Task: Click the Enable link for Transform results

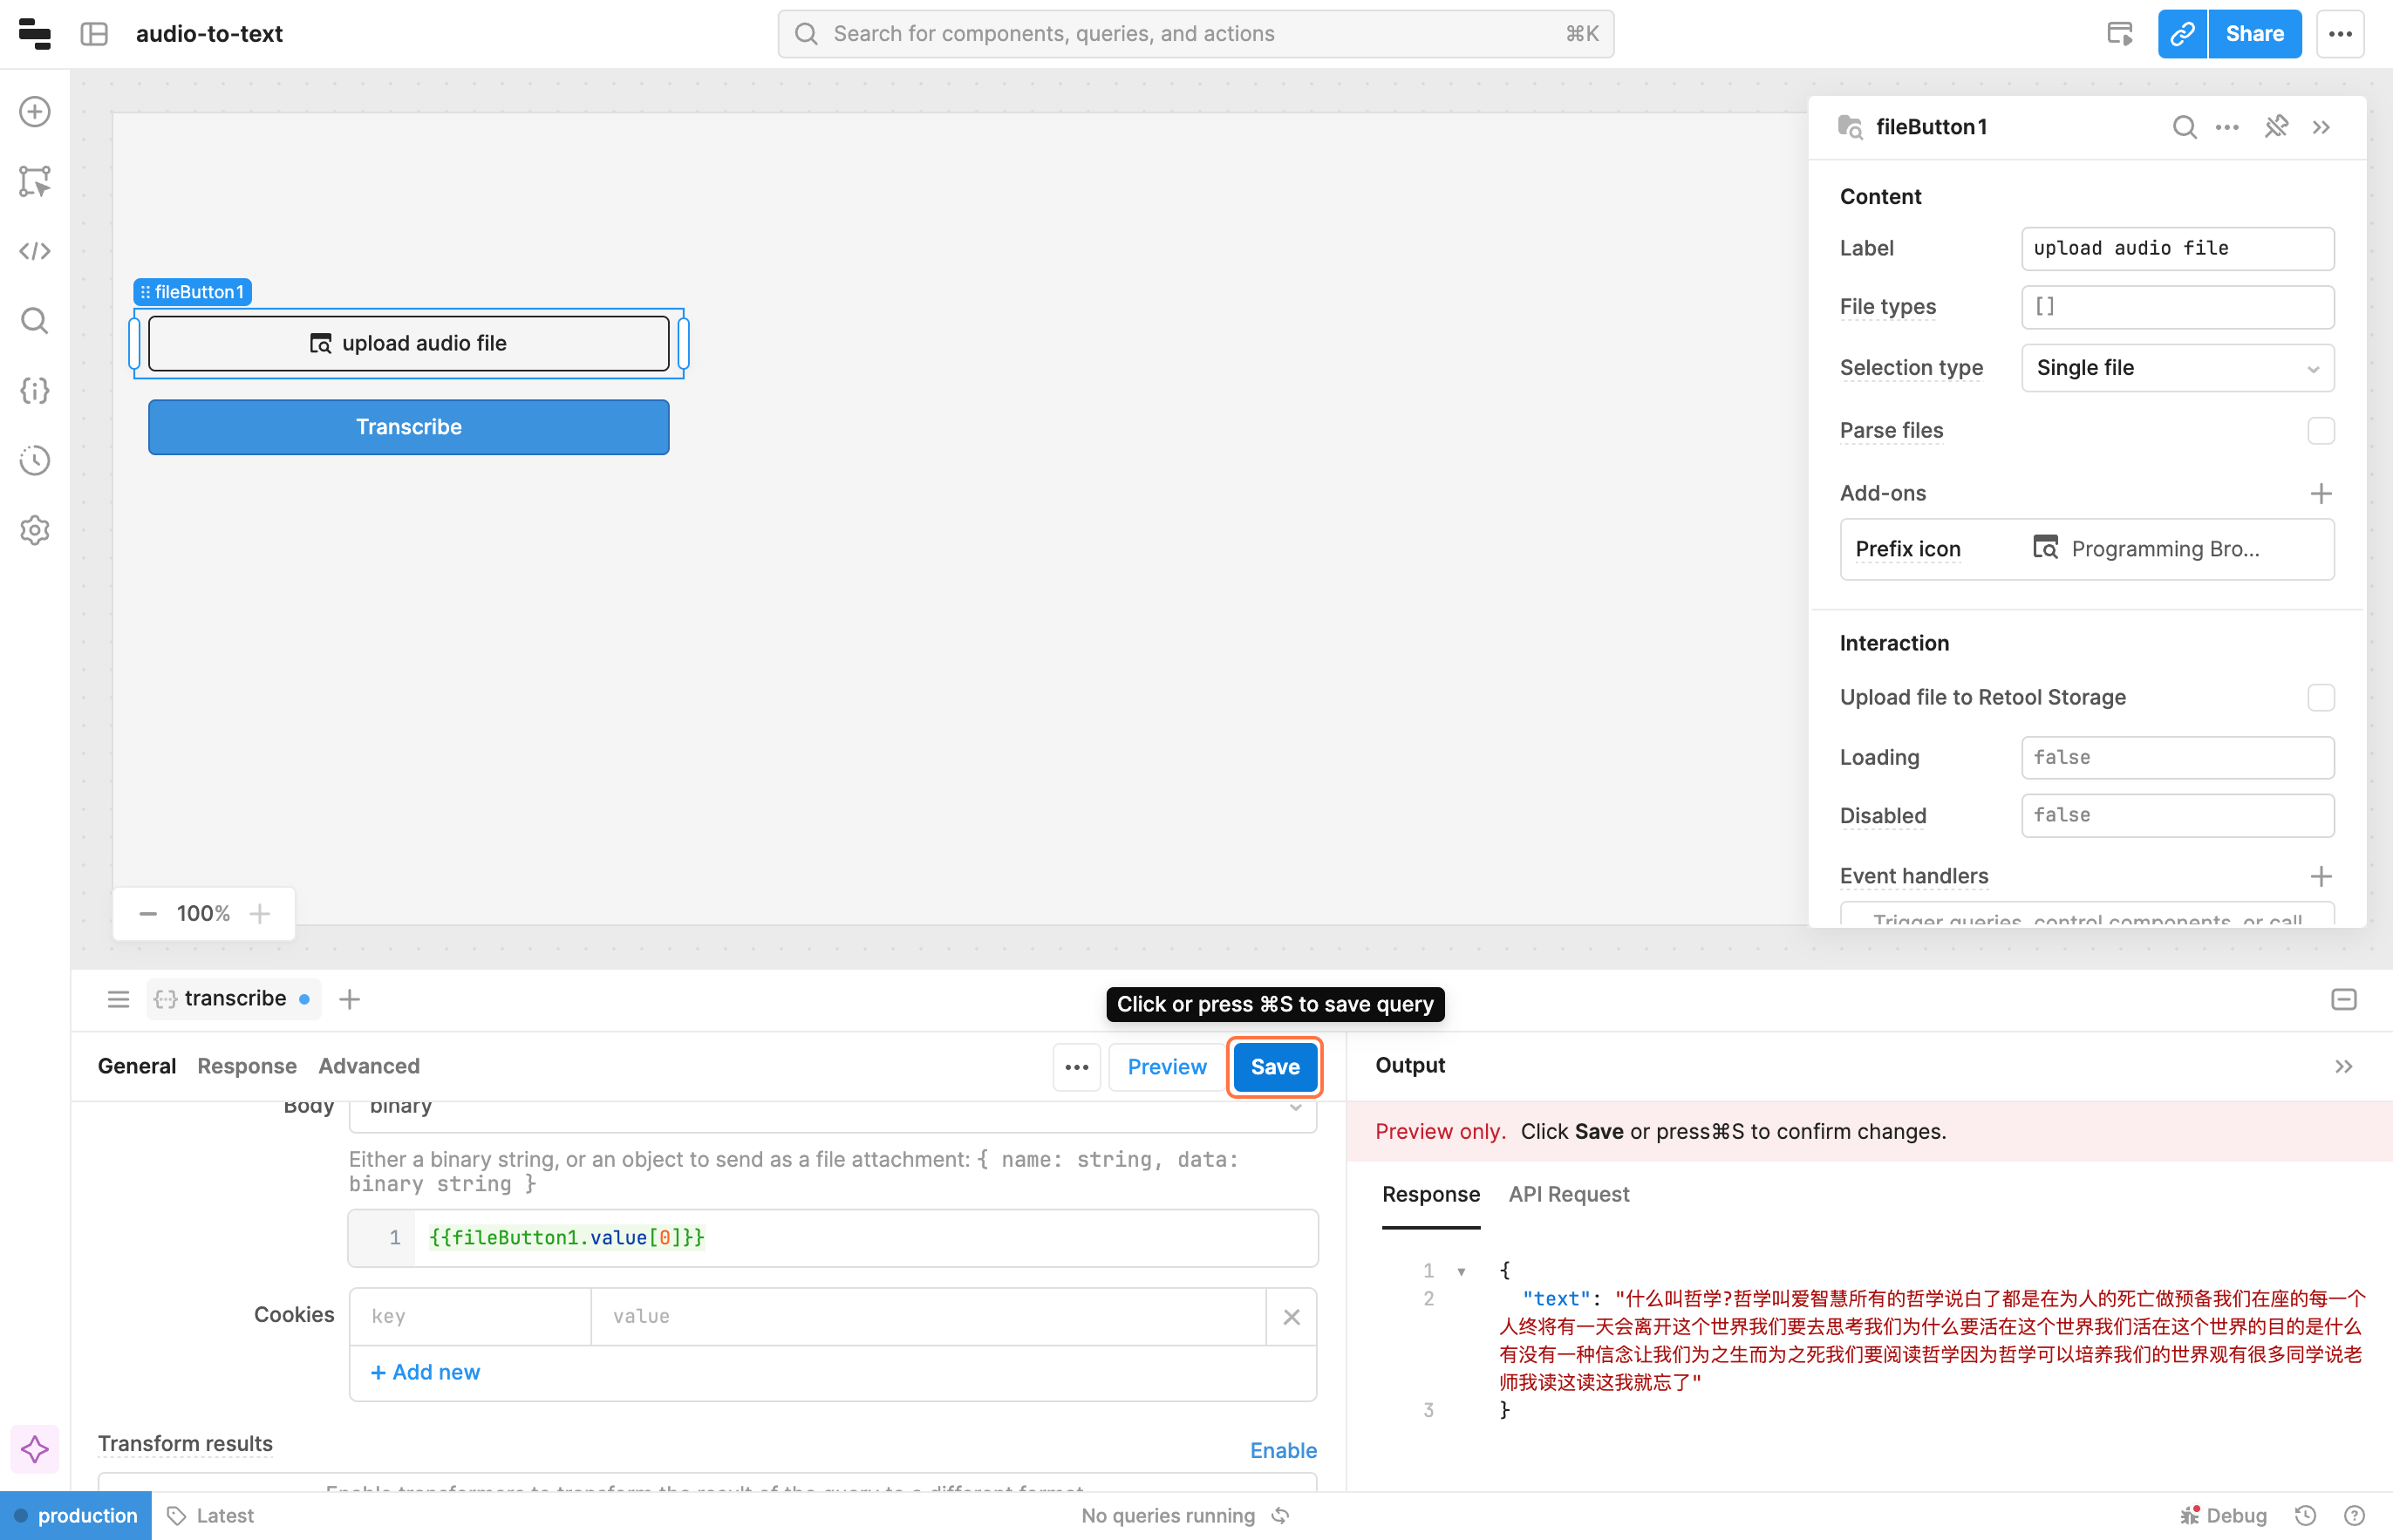Action: 1283,1450
